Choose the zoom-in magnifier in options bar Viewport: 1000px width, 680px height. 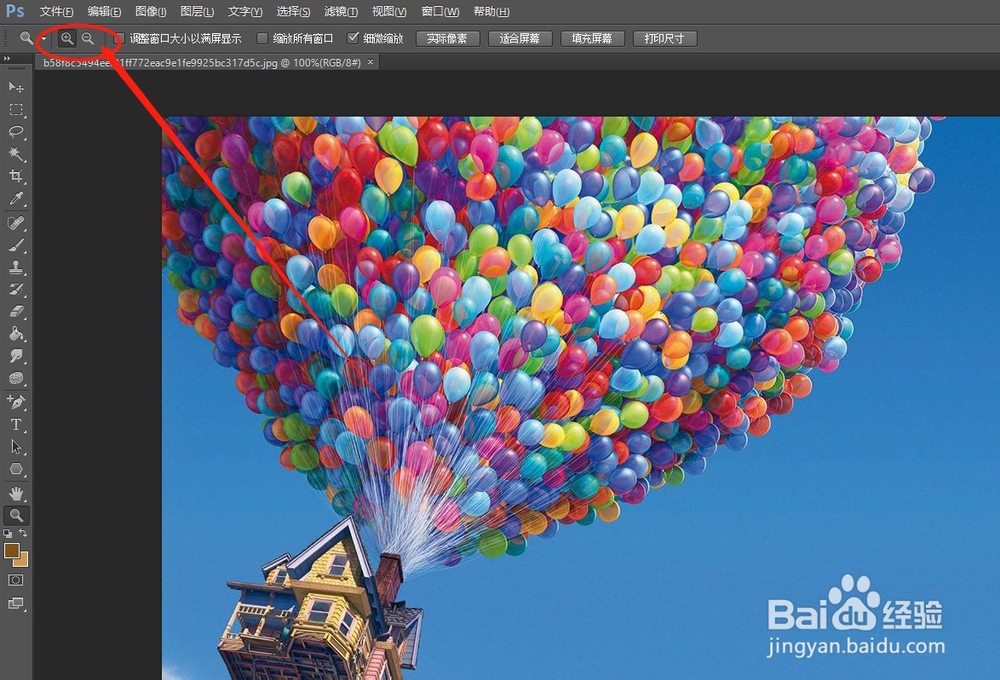point(66,38)
